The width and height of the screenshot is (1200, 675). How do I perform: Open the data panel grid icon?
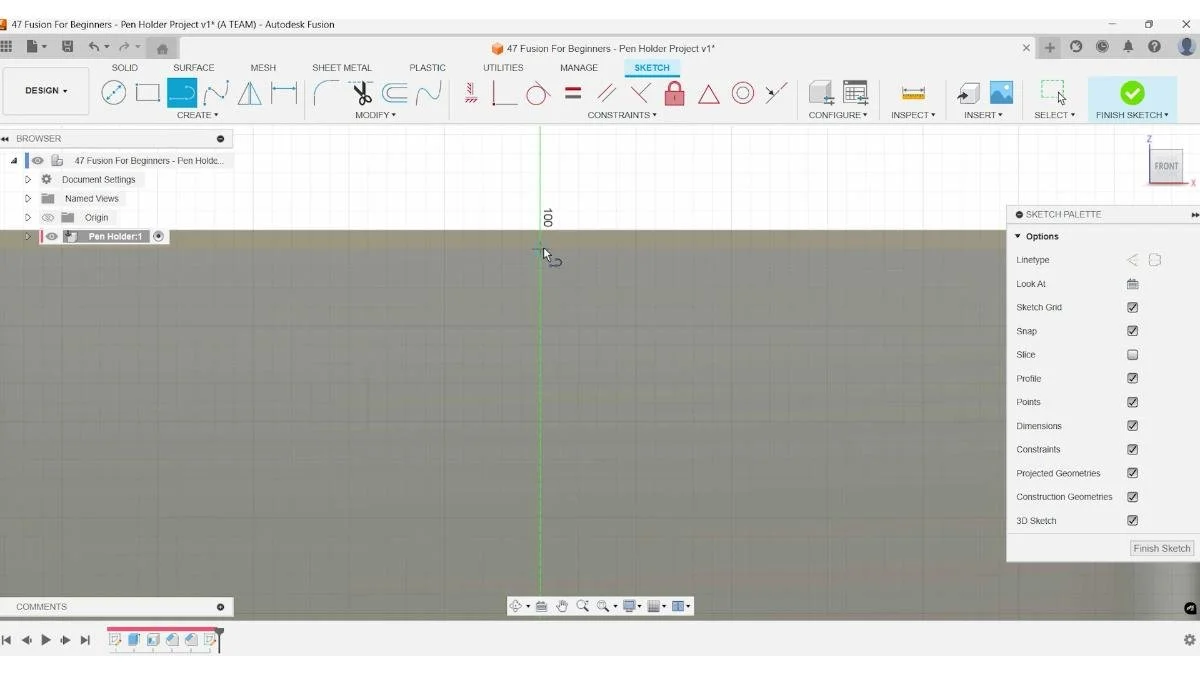7,47
